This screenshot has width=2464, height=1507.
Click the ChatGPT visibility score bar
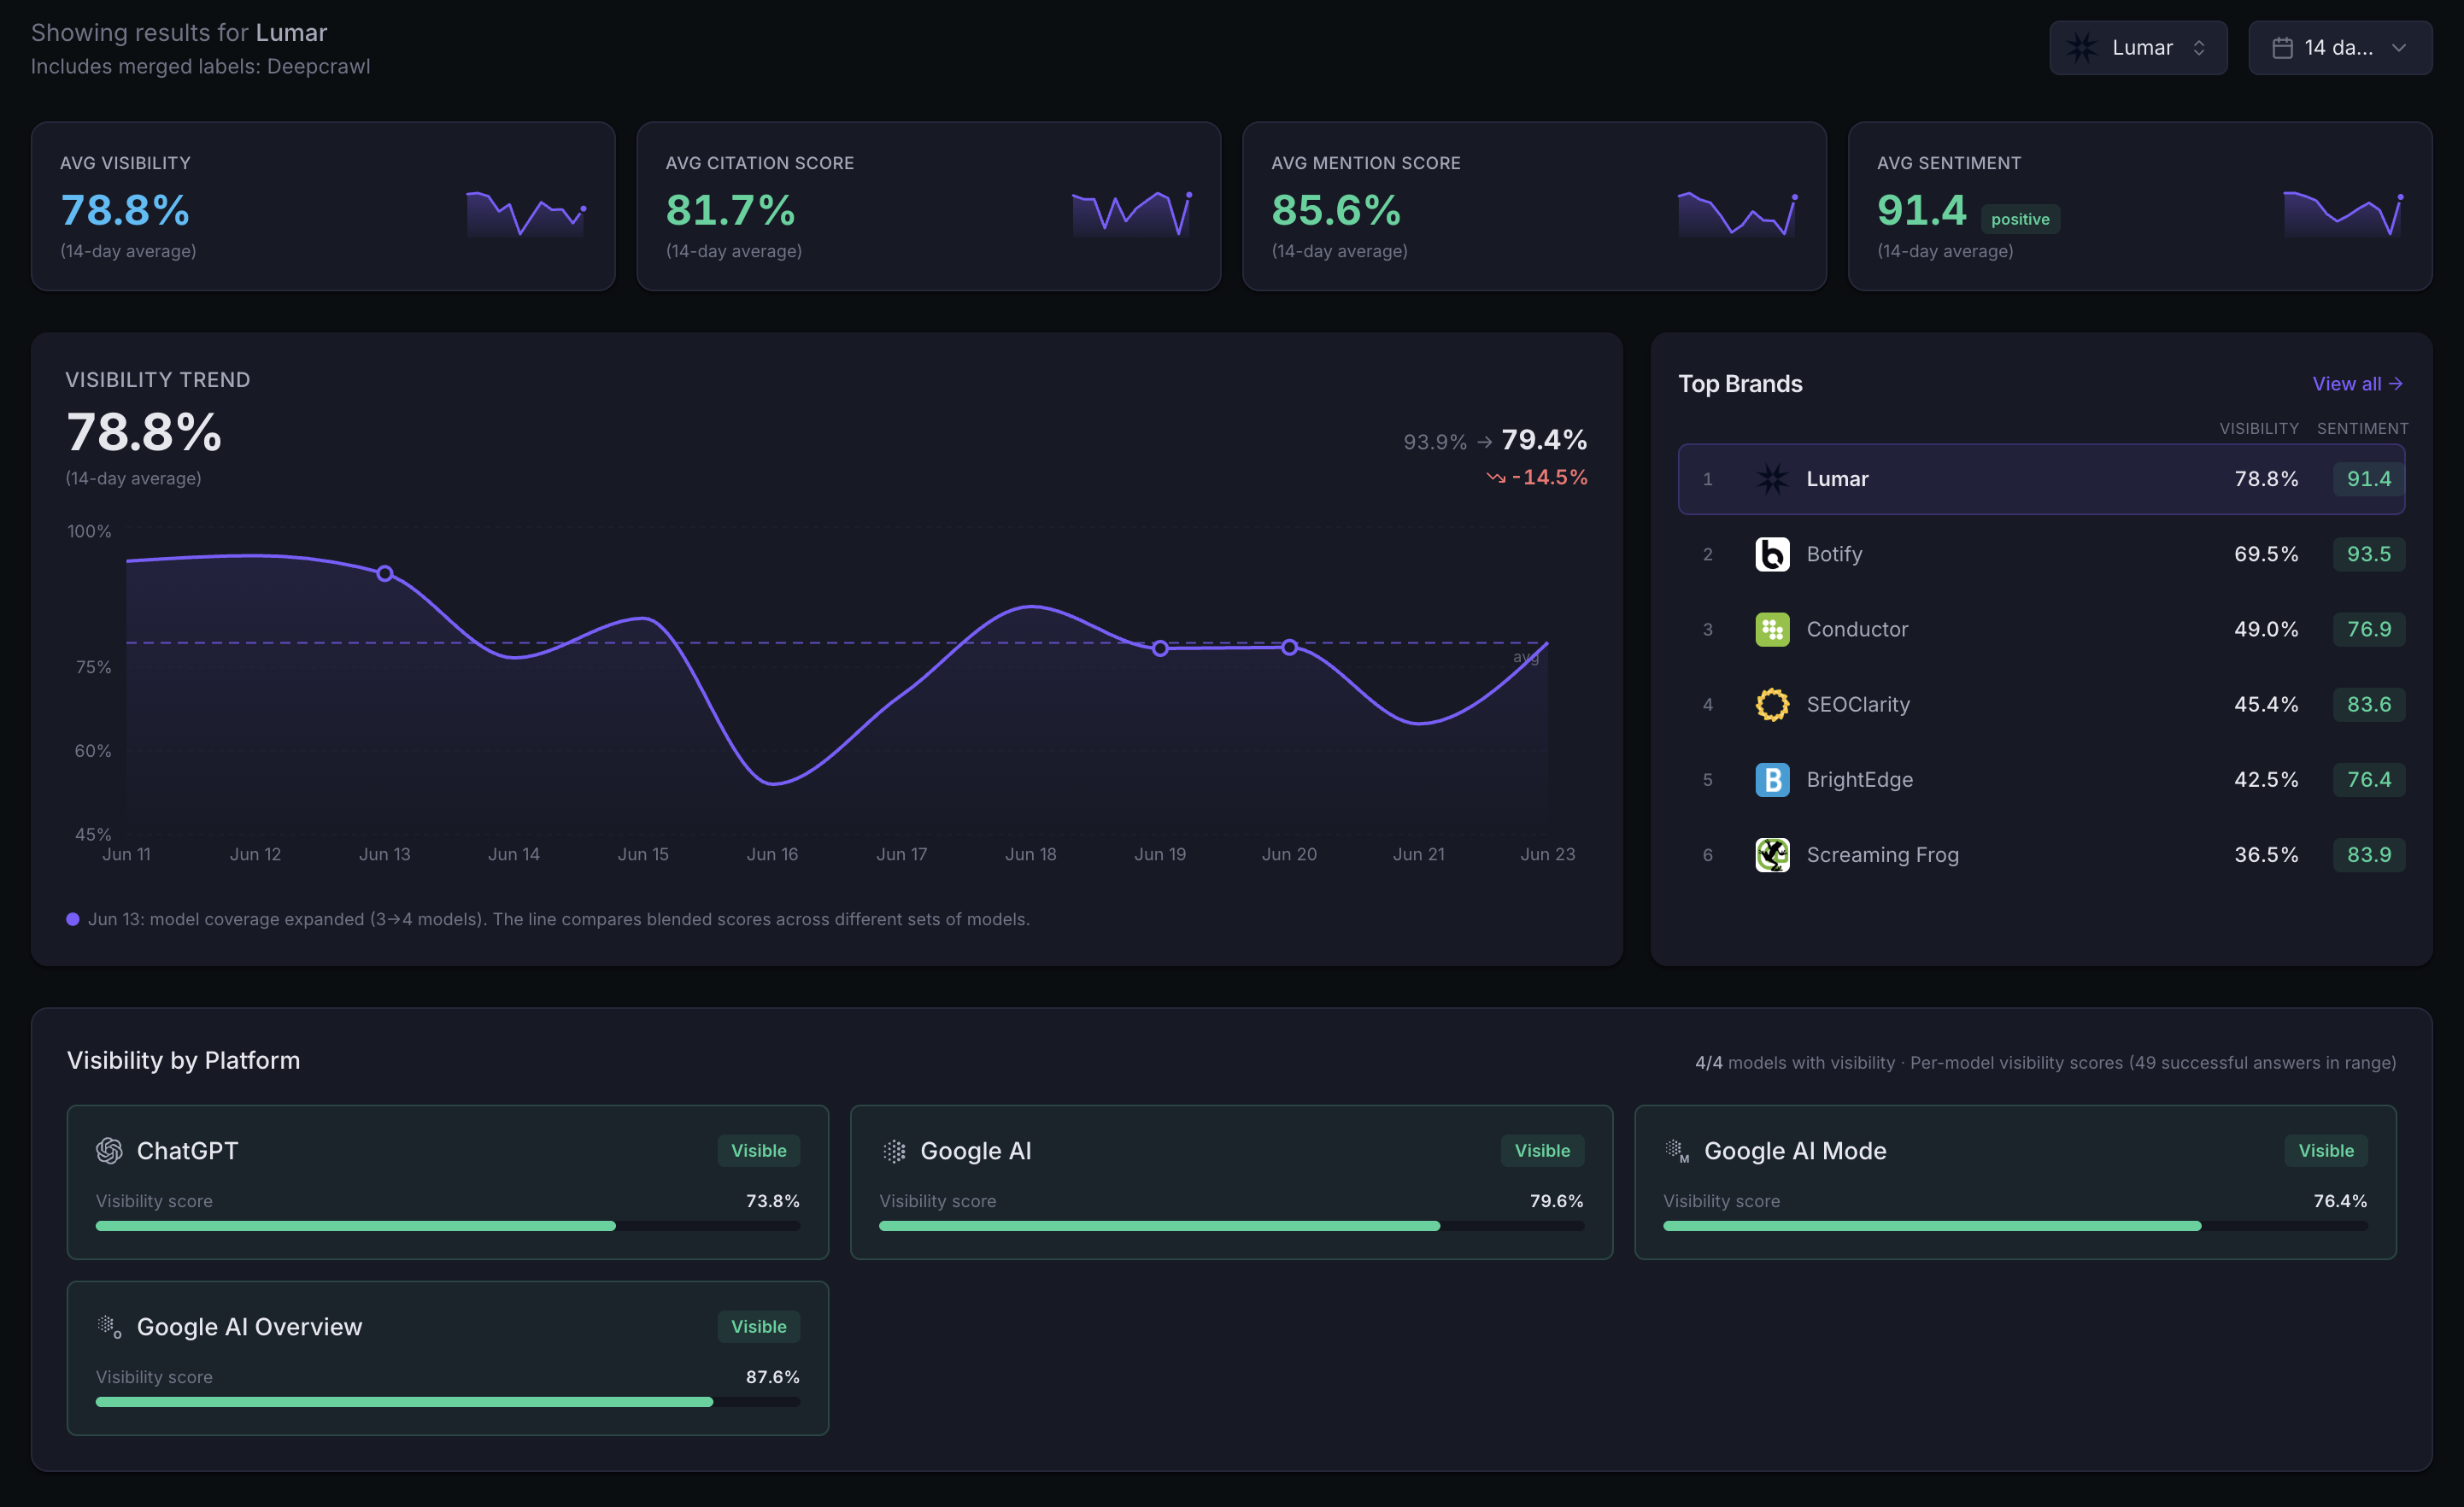[447, 1226]
